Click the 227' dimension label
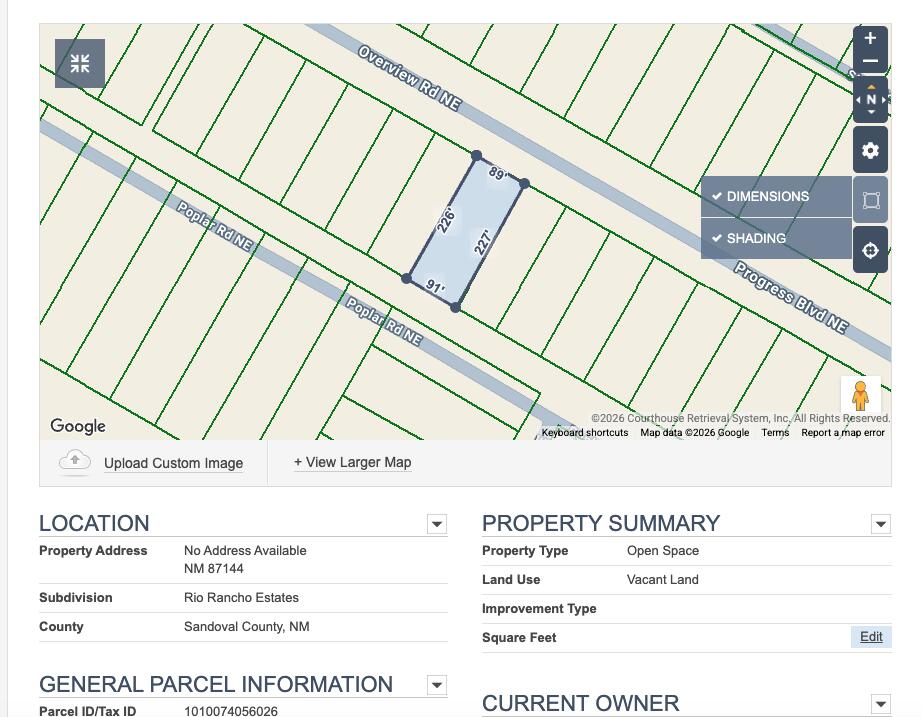The image size is (922, 717). pos(482,243)
